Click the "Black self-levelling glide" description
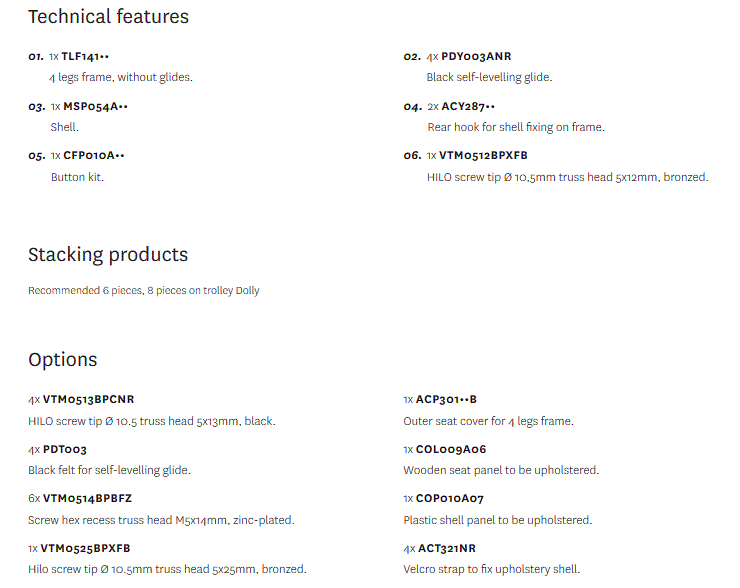Screen dimensions: 740x588 (x=489, y=77)
